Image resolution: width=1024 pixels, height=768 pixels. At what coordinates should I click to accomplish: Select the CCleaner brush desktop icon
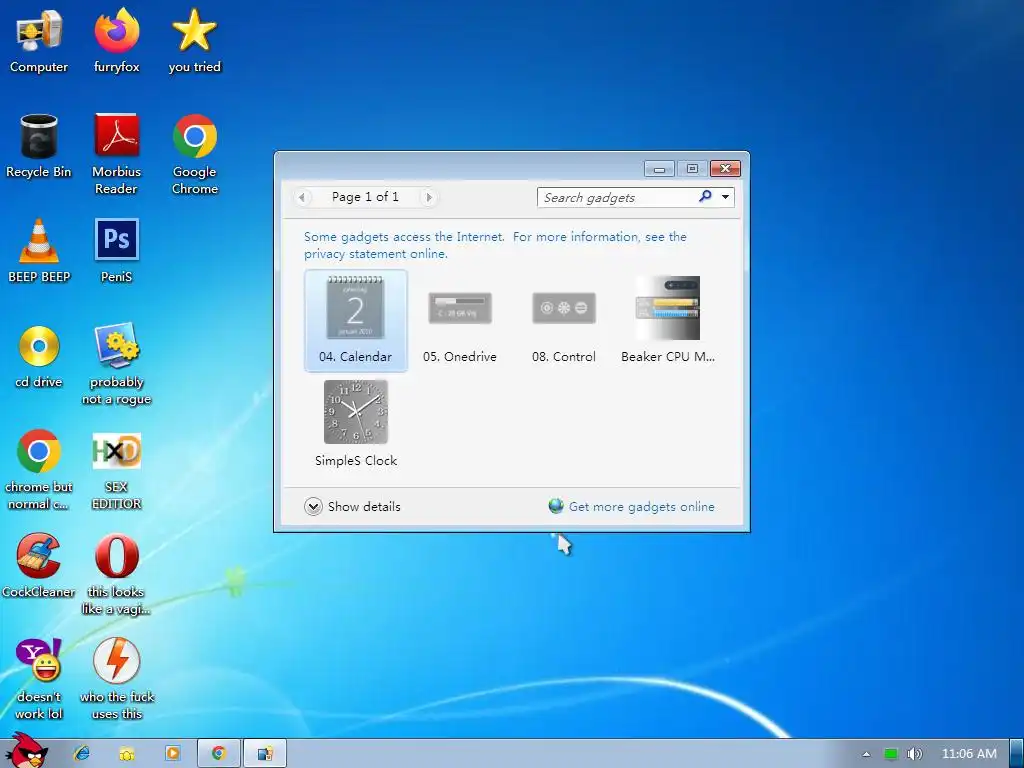39,566
